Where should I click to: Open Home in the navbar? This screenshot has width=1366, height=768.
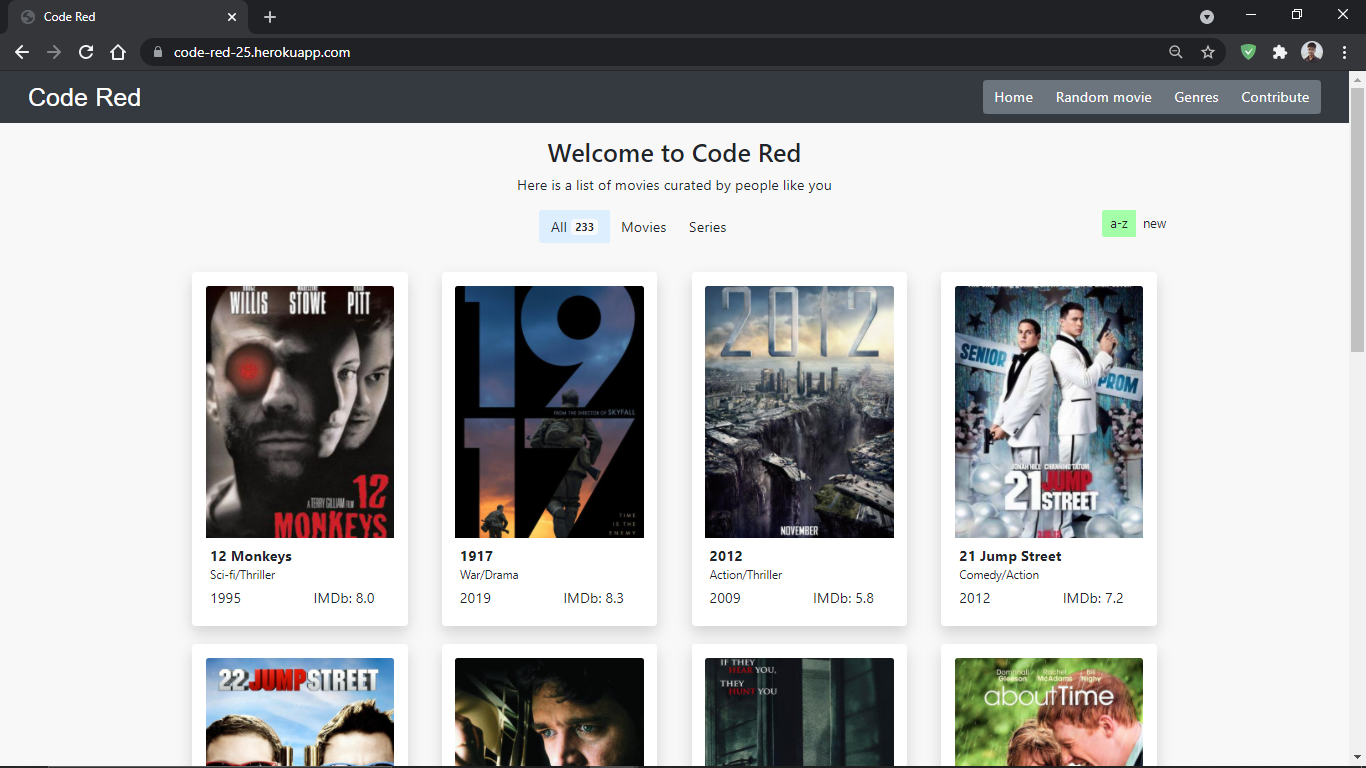click(1013, 97)
